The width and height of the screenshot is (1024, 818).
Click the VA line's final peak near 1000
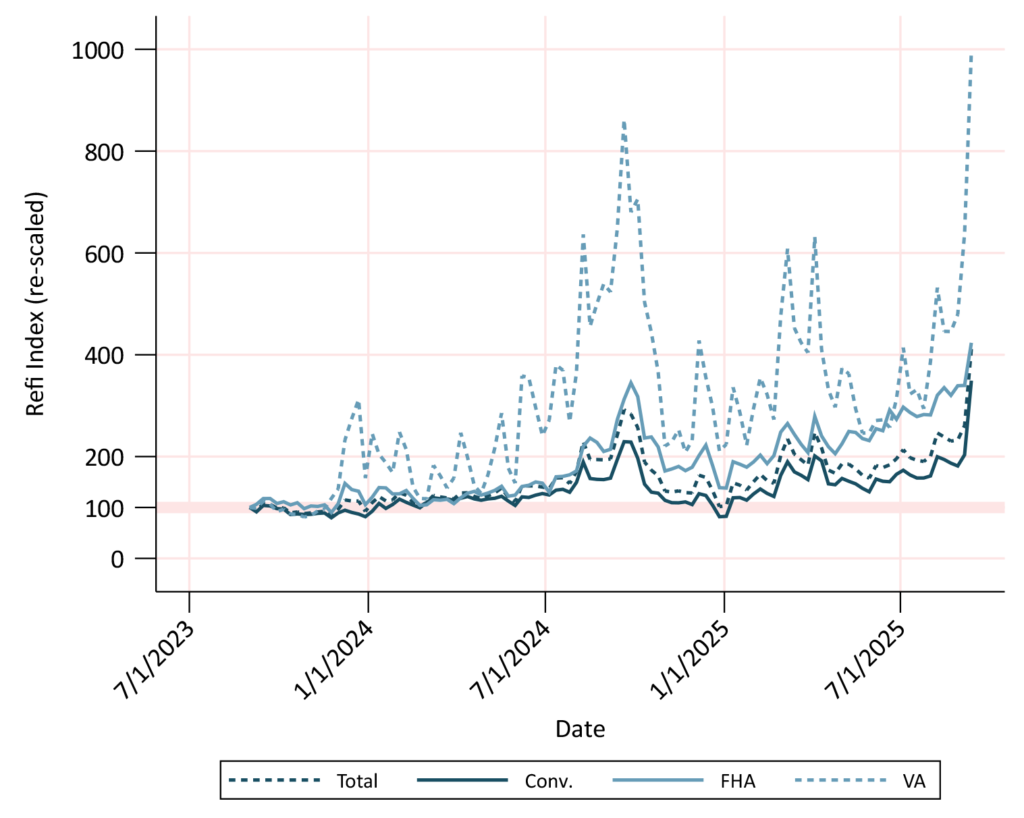click(970, 58)
